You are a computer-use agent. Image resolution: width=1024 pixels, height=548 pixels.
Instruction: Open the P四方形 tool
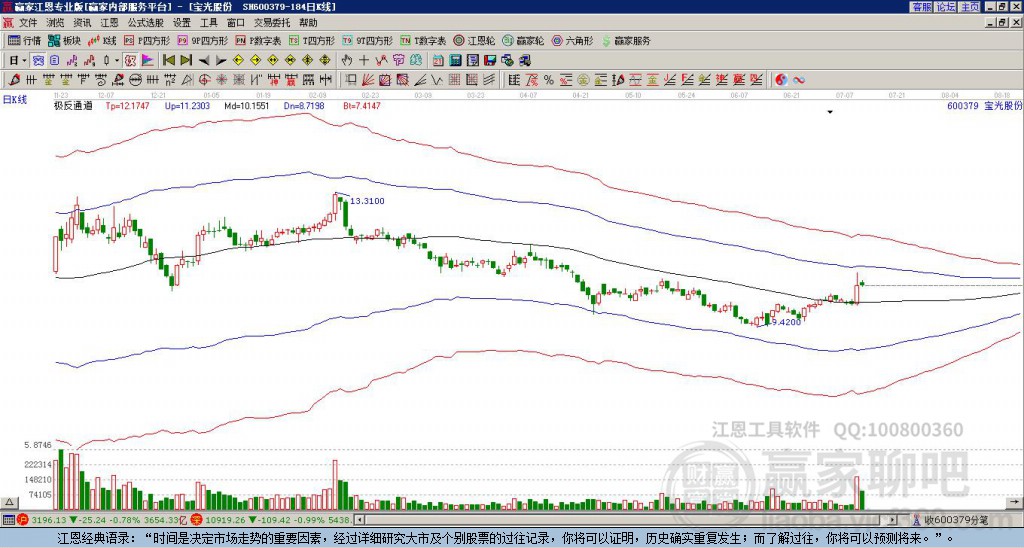[x=147, y=40]
